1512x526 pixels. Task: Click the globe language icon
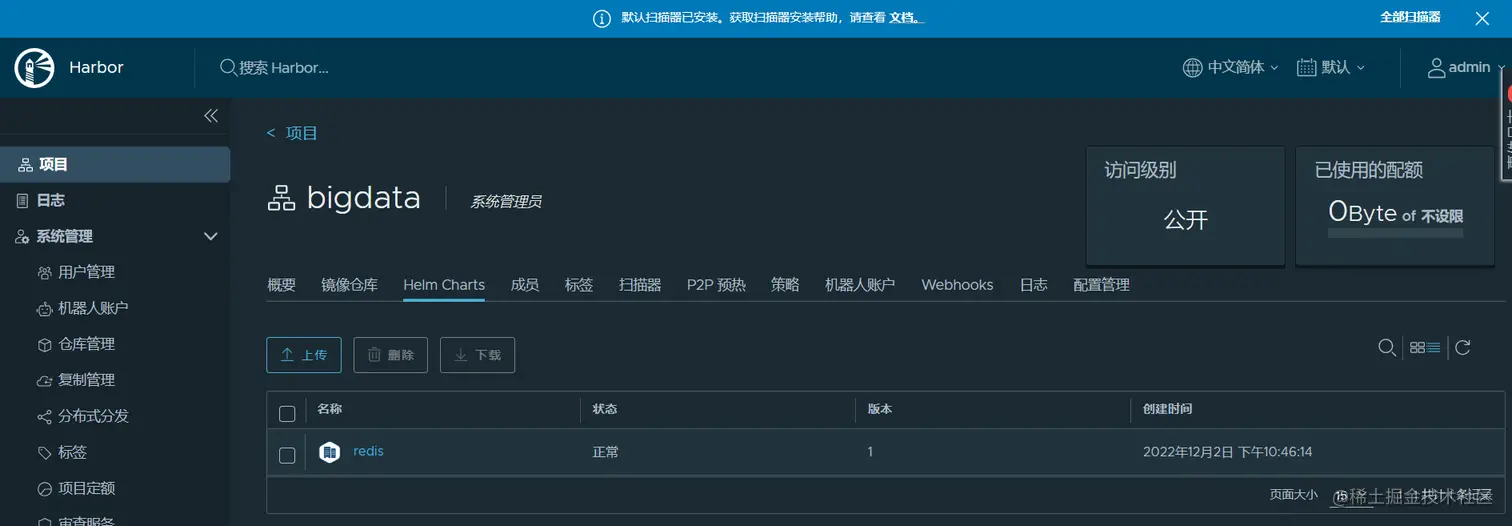tap(1192, 68)
